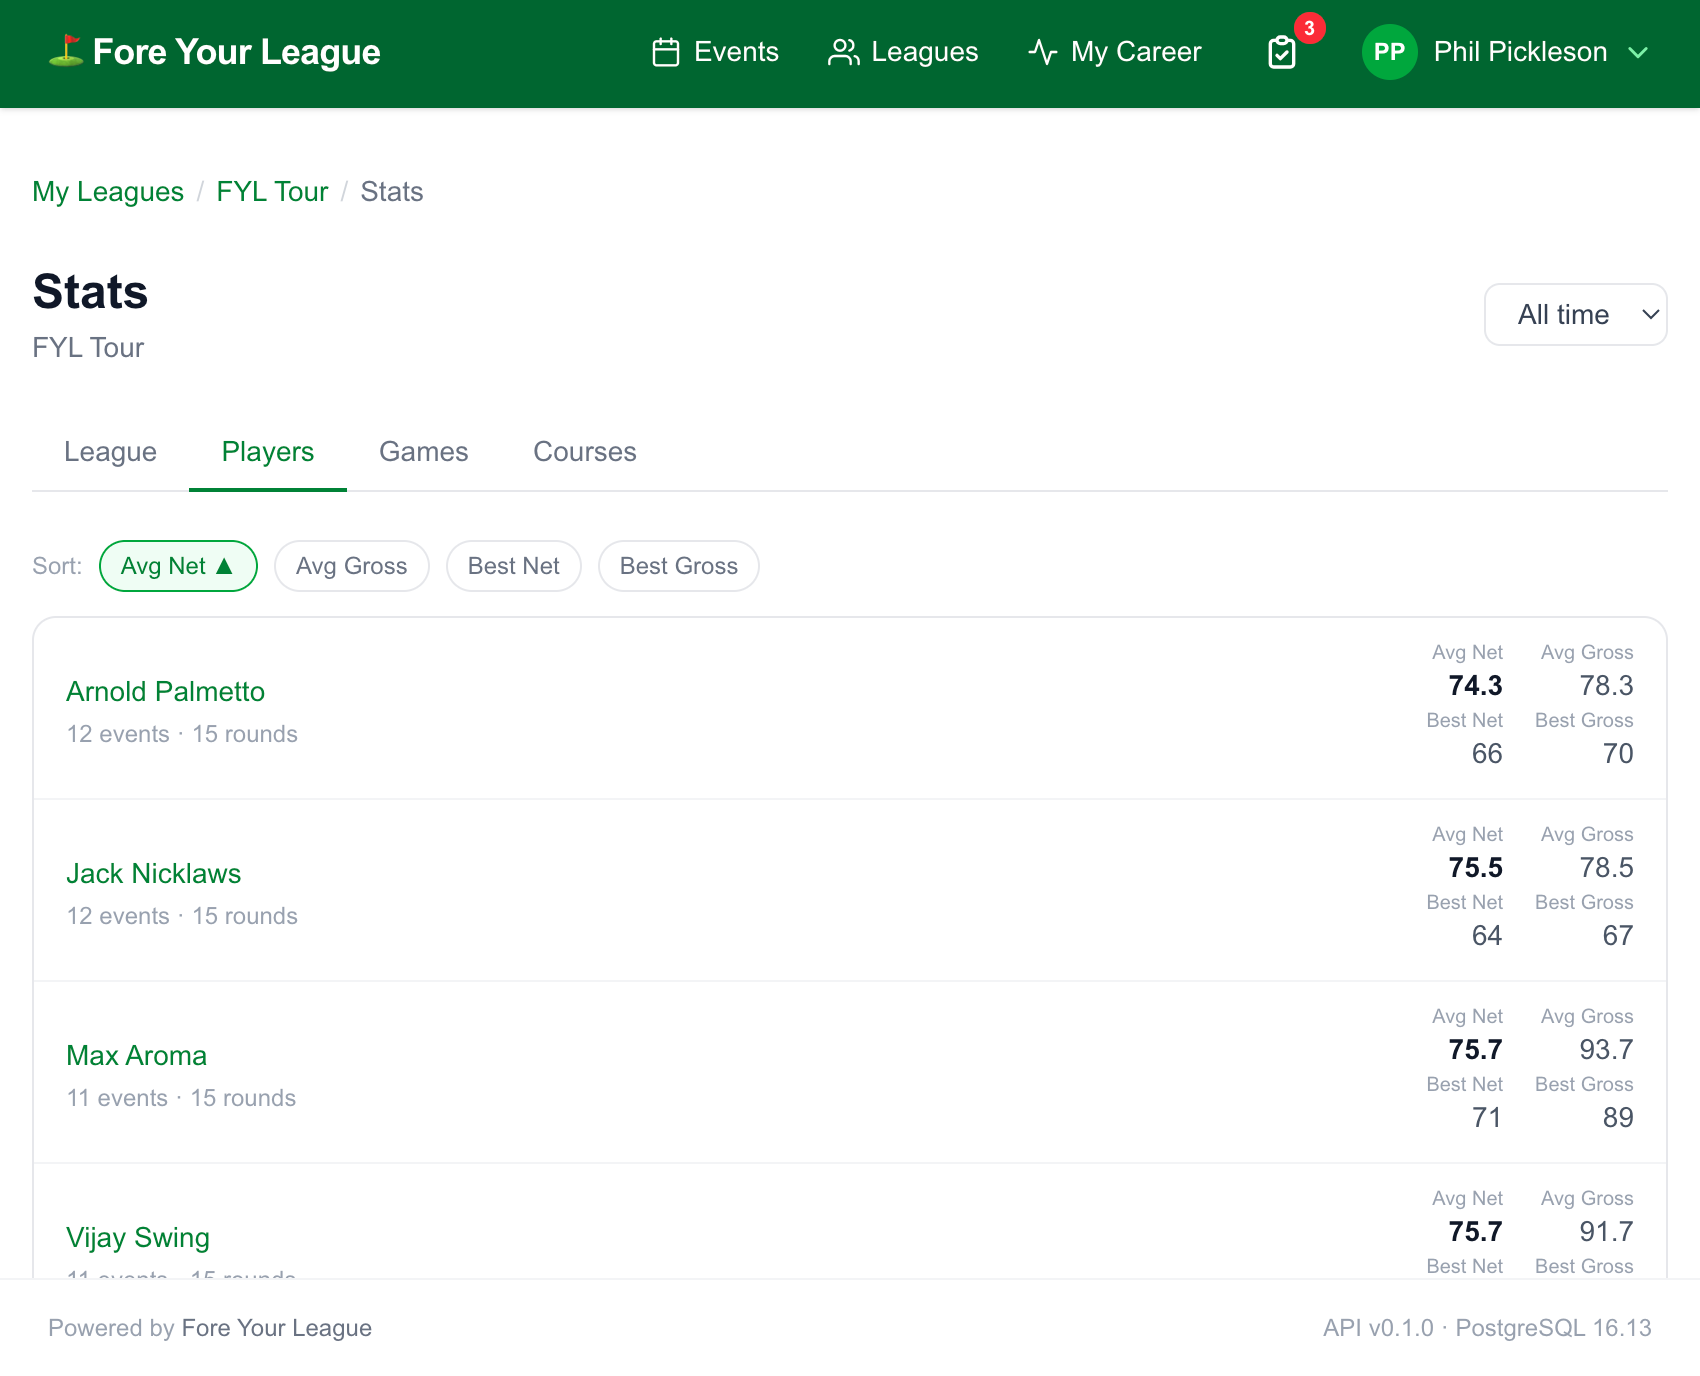Click the Leagues people icon
1700x1376 pixels.
(844, 52)
